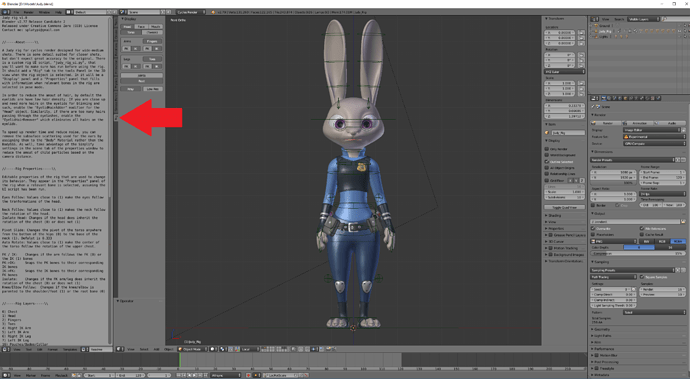This screenshot has width=690, height=379.
Task: Adjust the PNG Compression slider
Action: [638, 254]
